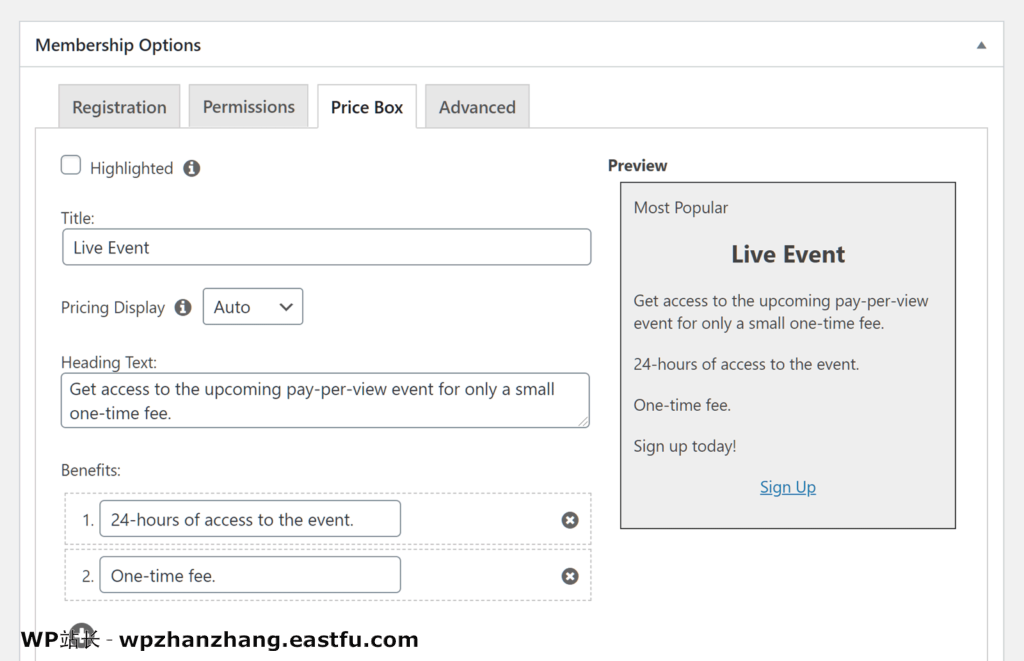Remove the '24-hours of access' benefit
Screen dimensions: 1024x661
pos(570,520)
